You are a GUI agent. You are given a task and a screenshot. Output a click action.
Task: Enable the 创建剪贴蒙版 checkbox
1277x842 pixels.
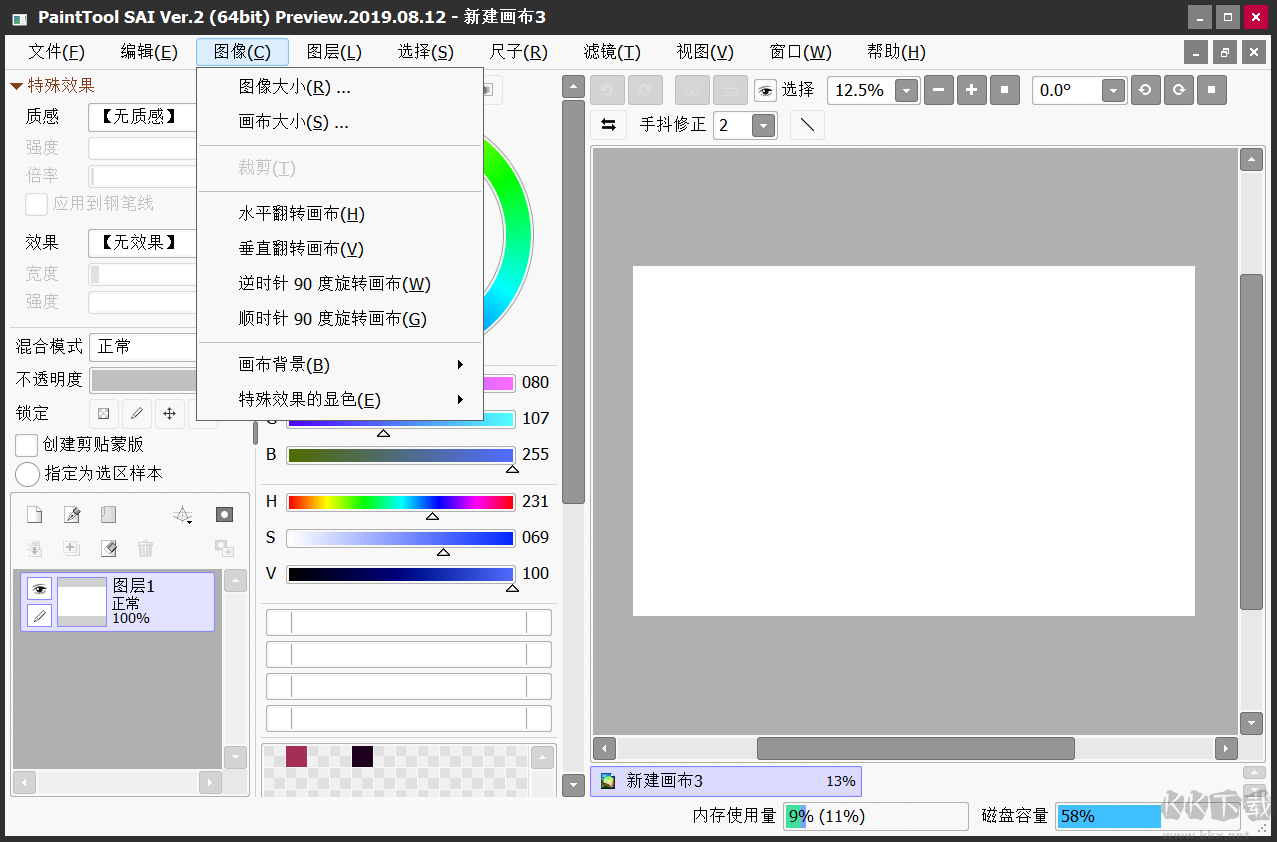click(26, 445)
